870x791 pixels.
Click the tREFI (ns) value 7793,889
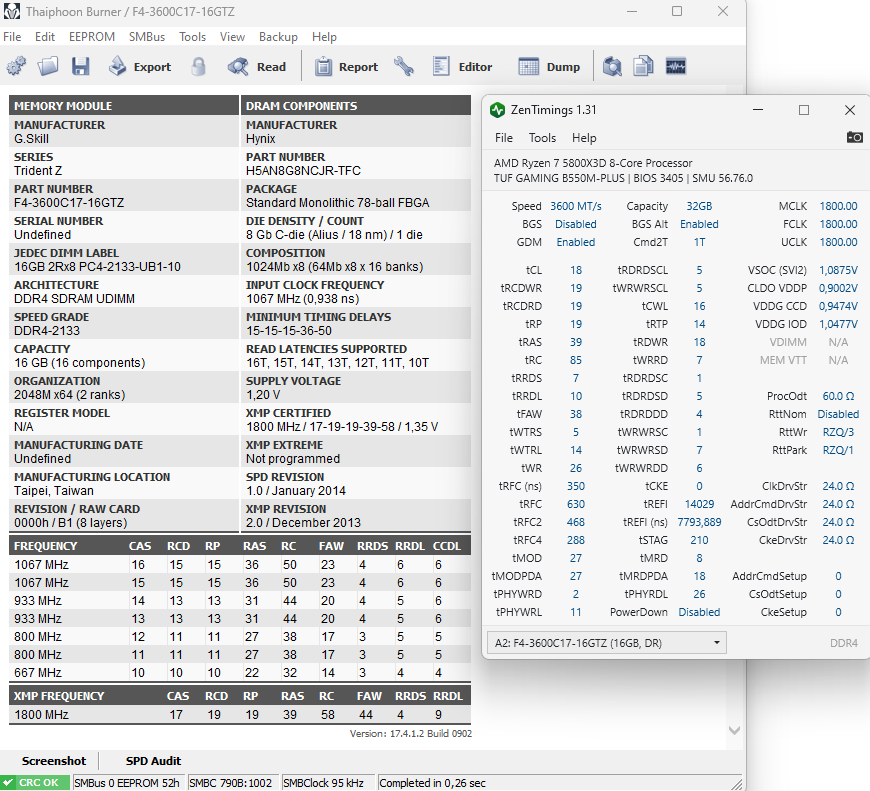point(699,522)
